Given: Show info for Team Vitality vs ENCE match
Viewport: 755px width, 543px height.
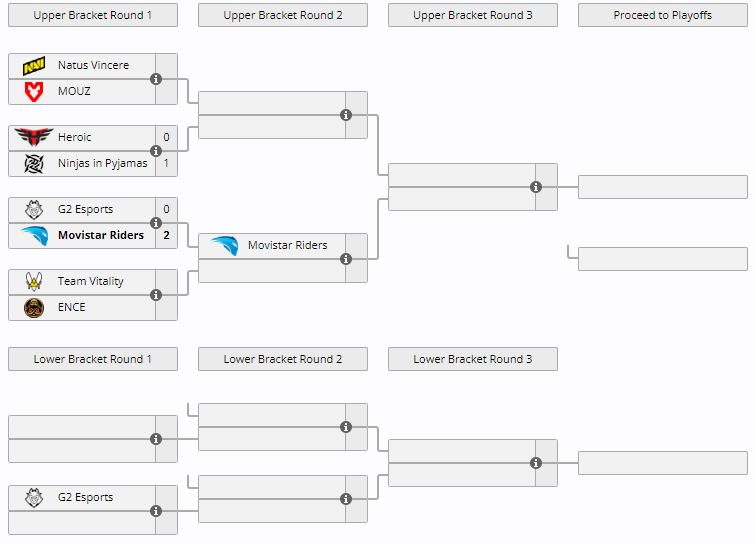Looking at the screenshot, I should pos(156,295).
